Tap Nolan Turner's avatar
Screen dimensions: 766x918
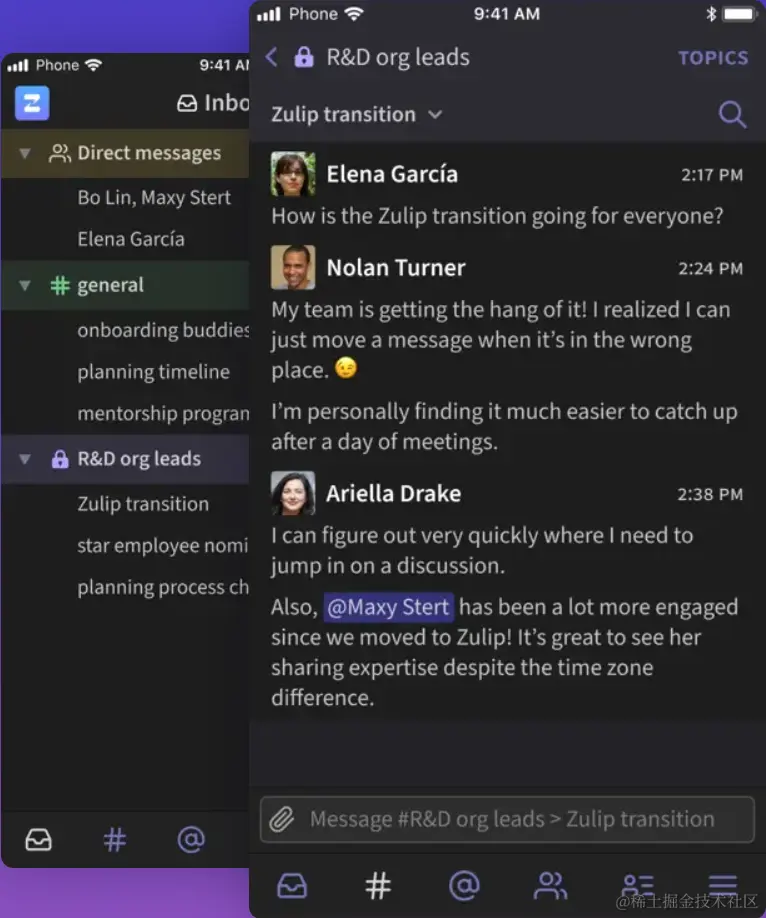click(x=293, y=267)
